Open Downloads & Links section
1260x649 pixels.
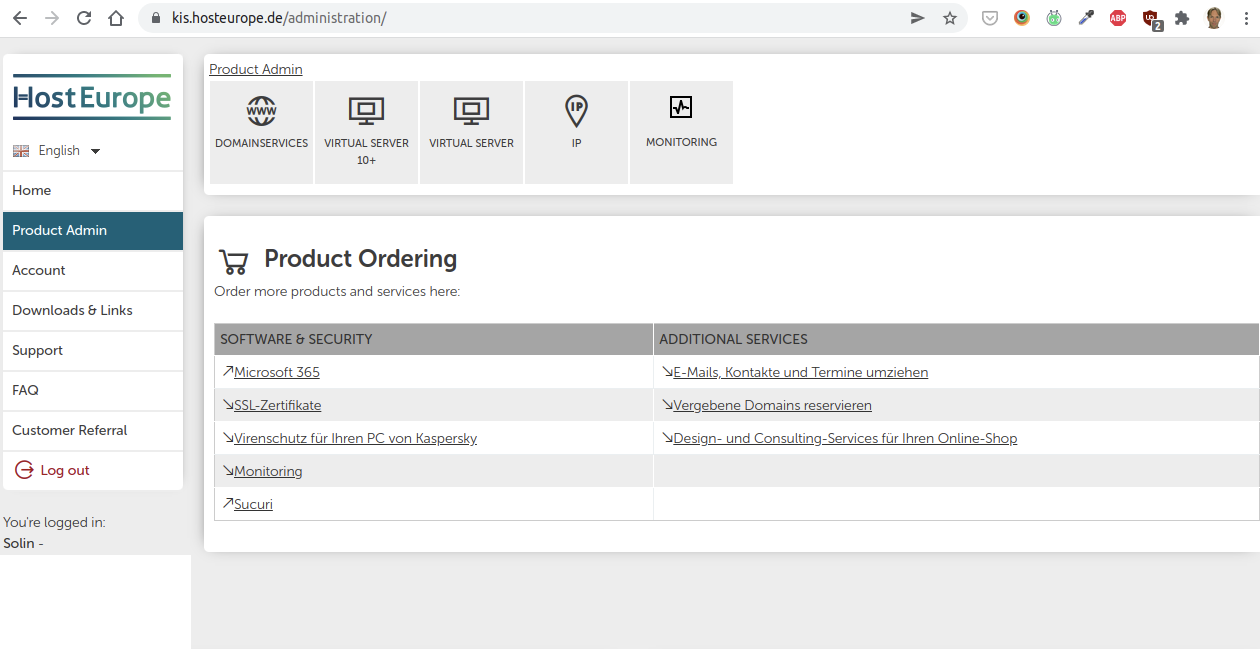[72, 310]
